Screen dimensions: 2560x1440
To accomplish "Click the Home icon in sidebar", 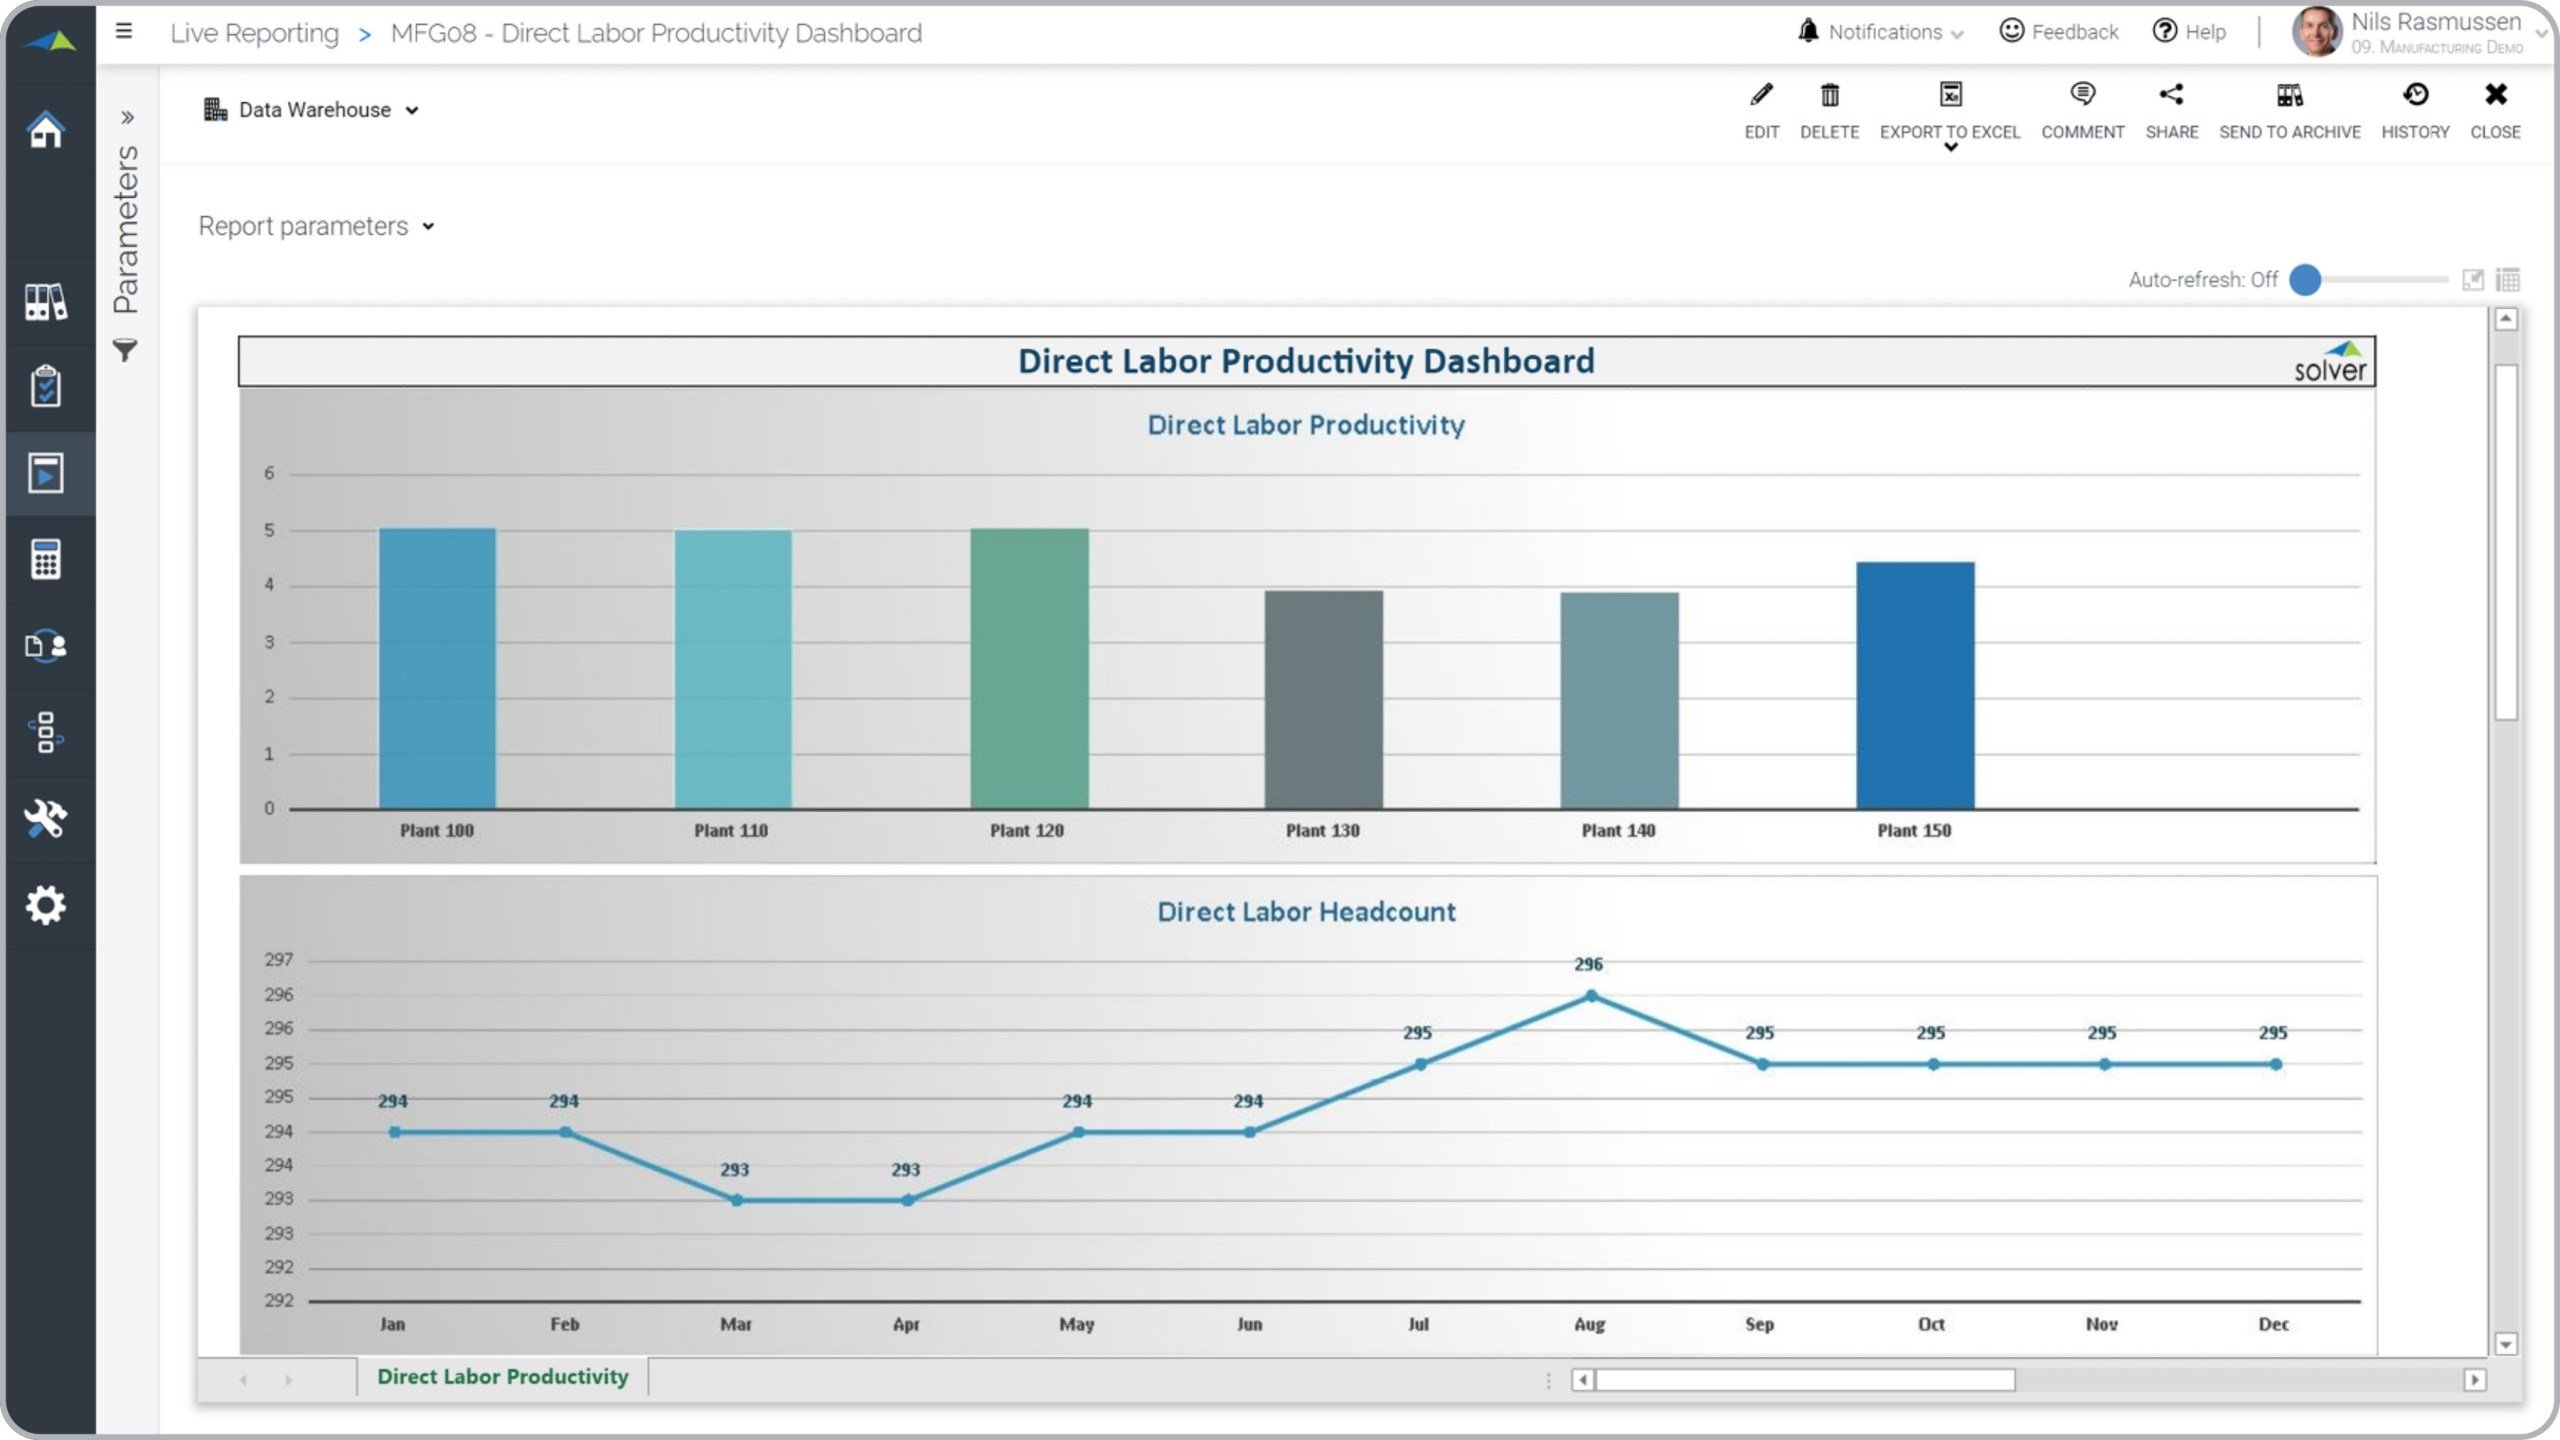I will click(46, 129).
